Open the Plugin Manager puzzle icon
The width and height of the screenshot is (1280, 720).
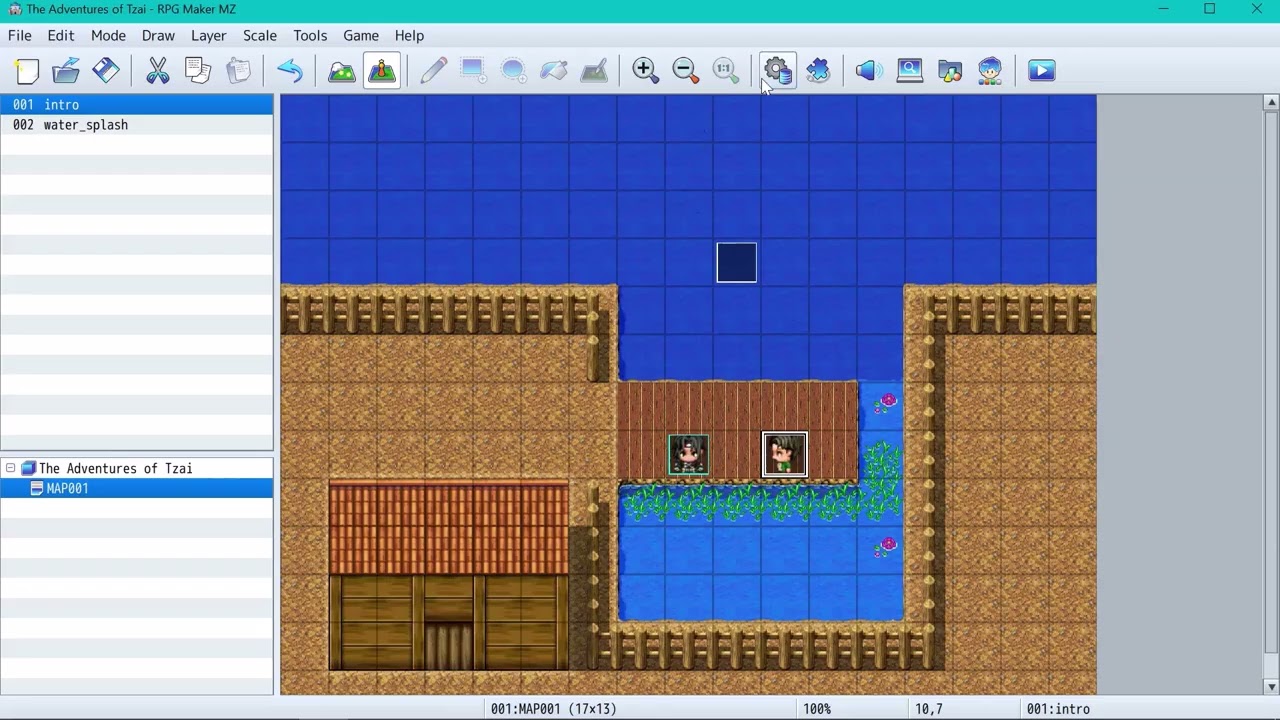818,71
